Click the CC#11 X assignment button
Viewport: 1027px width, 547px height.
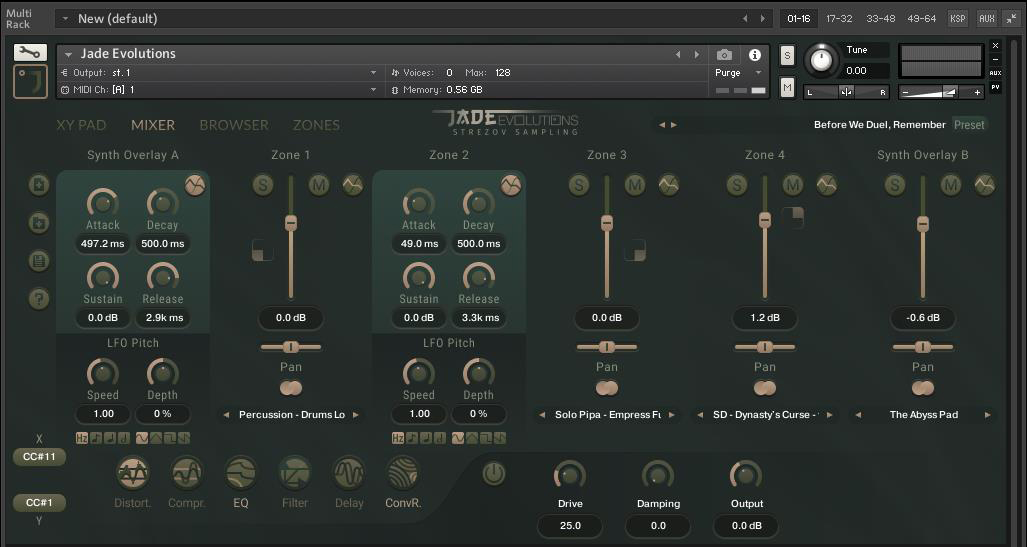click(39, 457)
